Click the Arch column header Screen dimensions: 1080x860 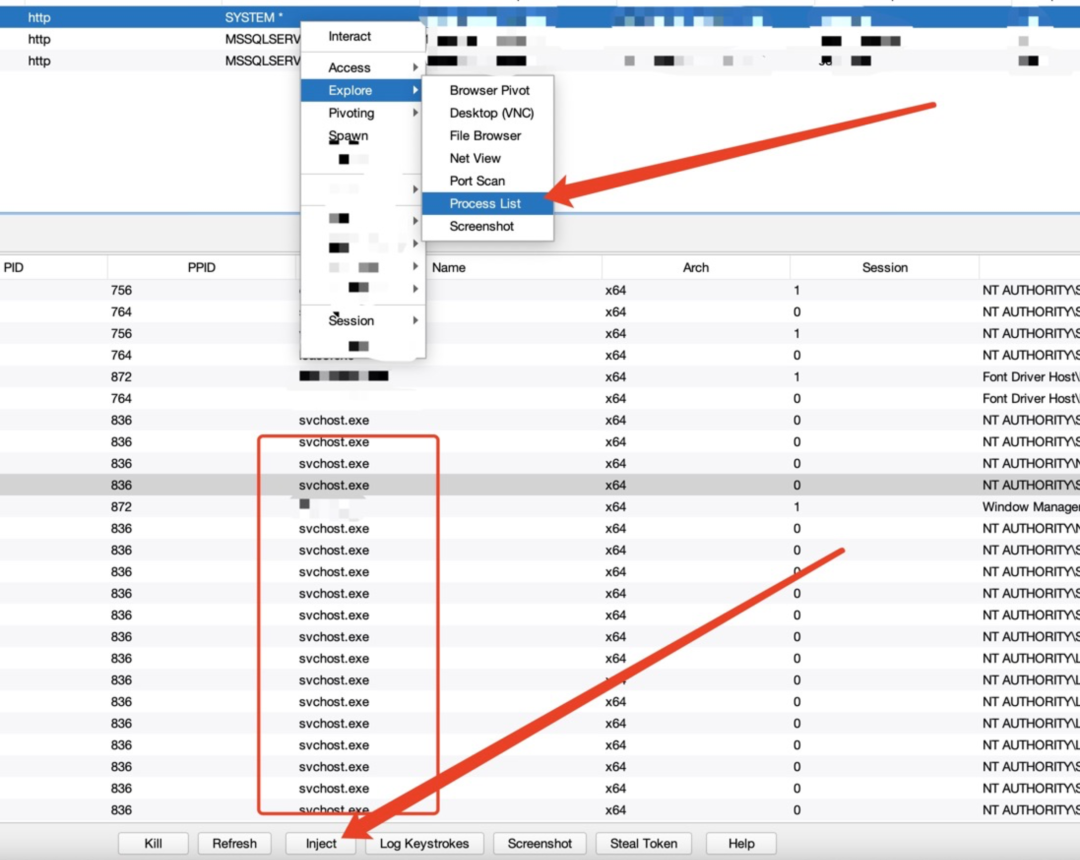[696, 268]
